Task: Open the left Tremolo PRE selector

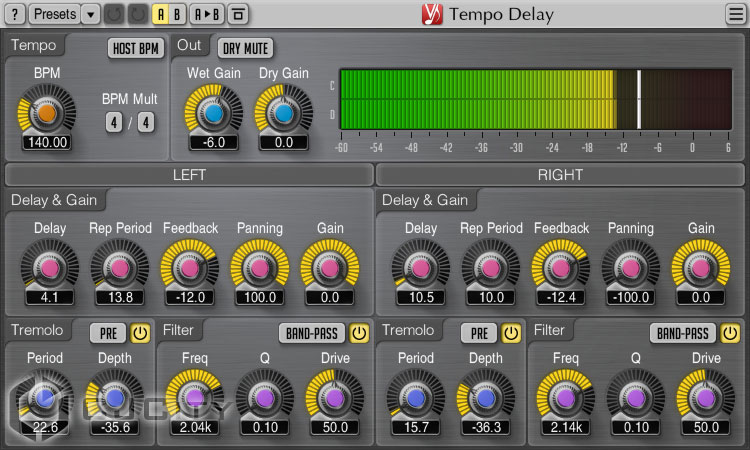Action: 108,333
